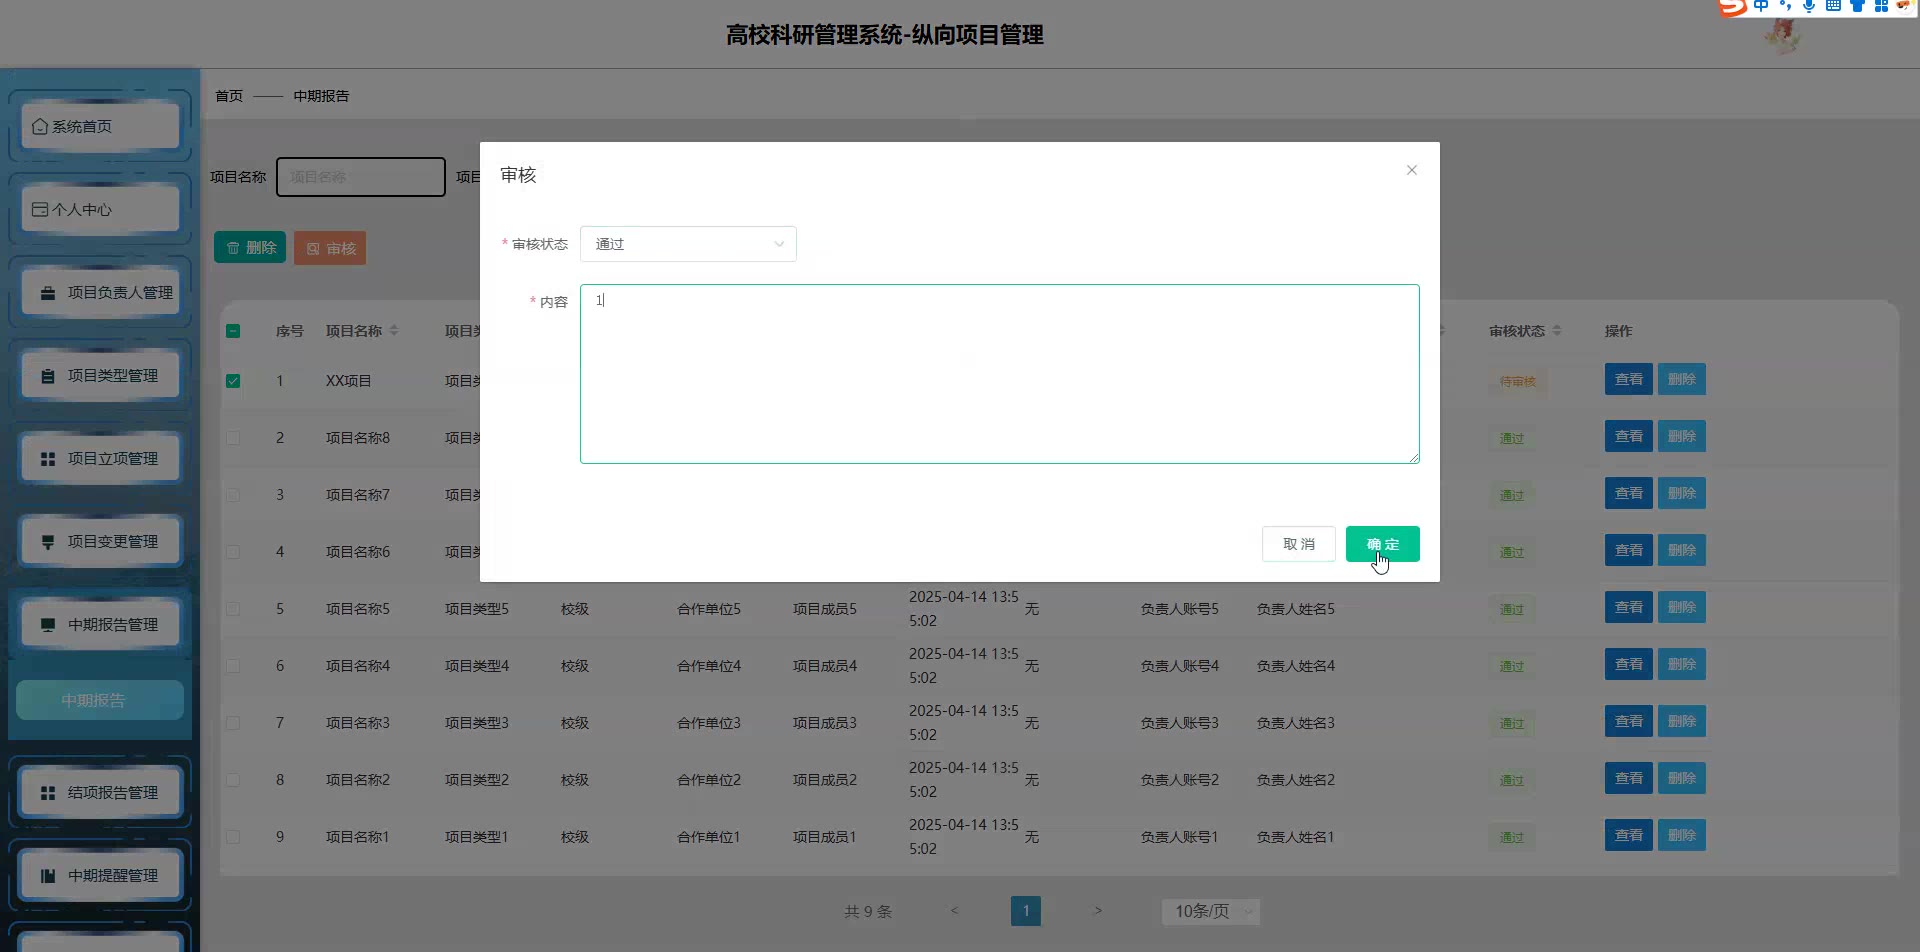
Task: Click the home icon beside 系统首页
Action: 40,127
